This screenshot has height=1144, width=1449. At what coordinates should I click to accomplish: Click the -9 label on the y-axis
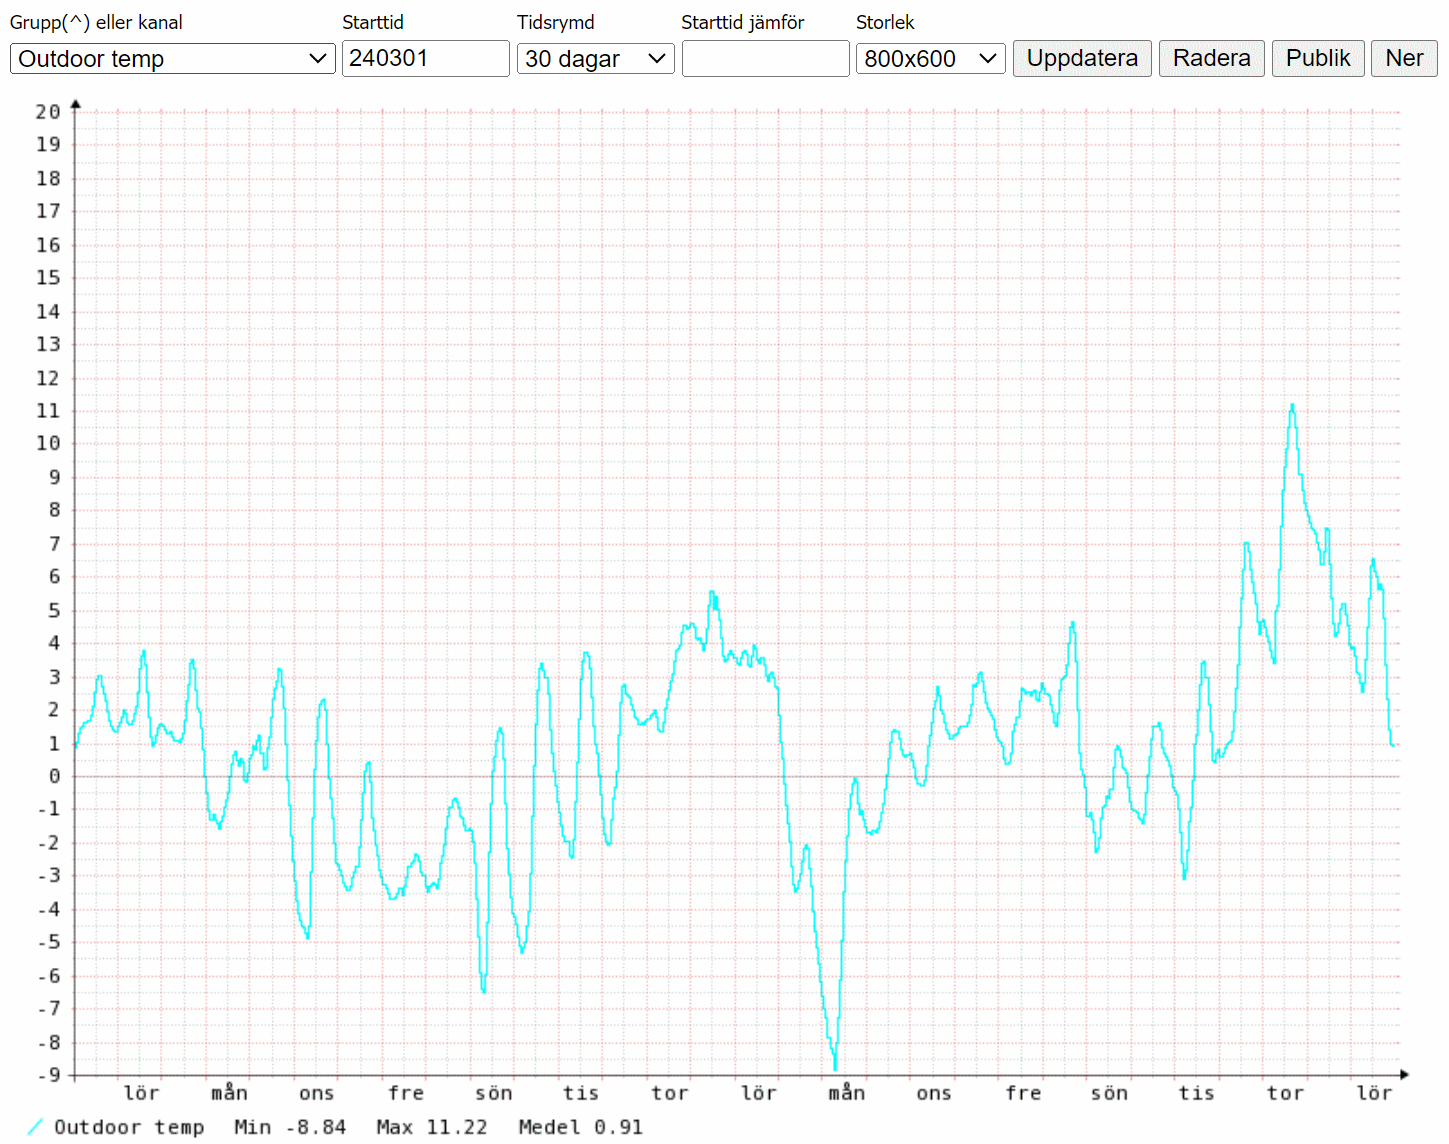(x=48, y=1075)
